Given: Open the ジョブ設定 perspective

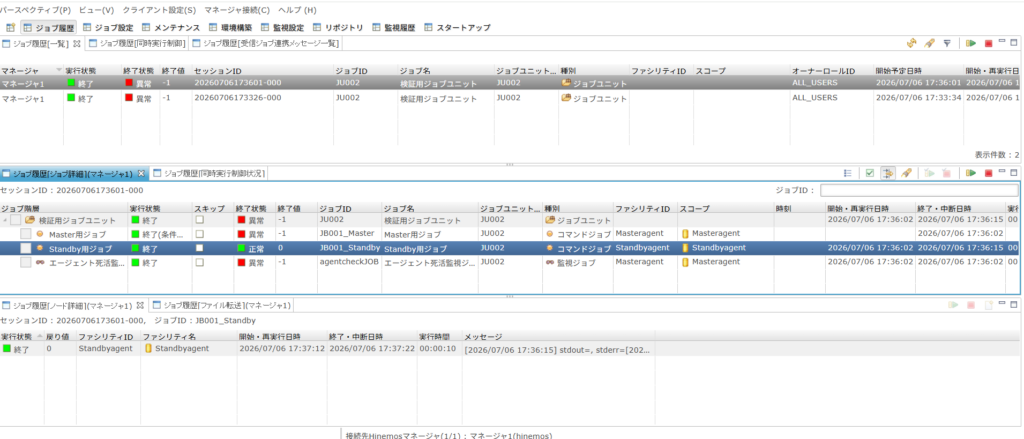Looking at the screenshot, I should pos(107,28).
